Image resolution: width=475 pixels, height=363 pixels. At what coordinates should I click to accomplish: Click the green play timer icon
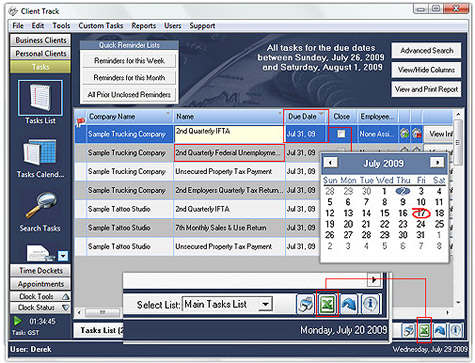[17, 321]
